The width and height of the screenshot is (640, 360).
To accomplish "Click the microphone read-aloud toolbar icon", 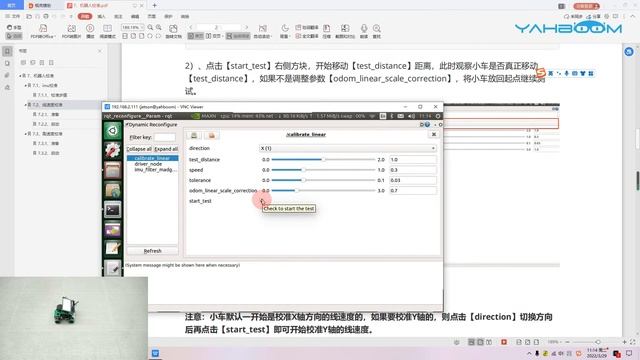I will [x=364, y=31].
